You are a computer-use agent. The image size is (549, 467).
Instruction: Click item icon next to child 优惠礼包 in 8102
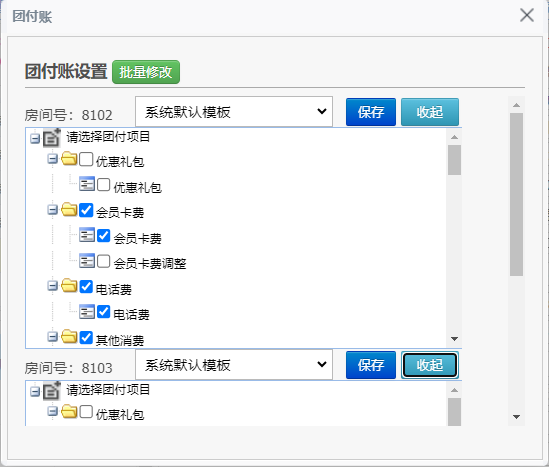87,184
